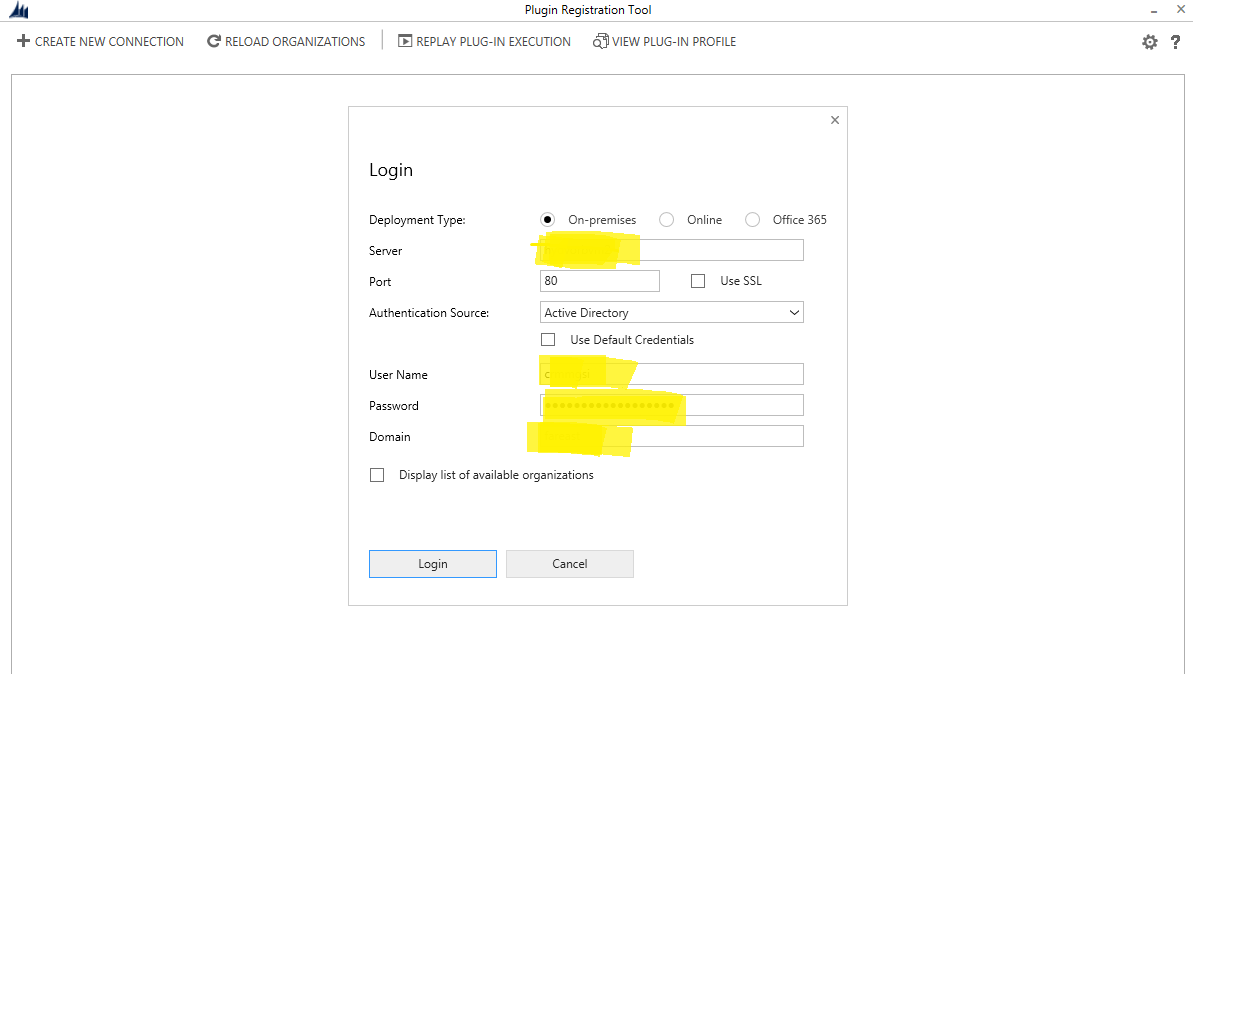Click the Cancel button
Image resolution: width=1254 pixels, height=1017 pixels.
pos(569,563)
